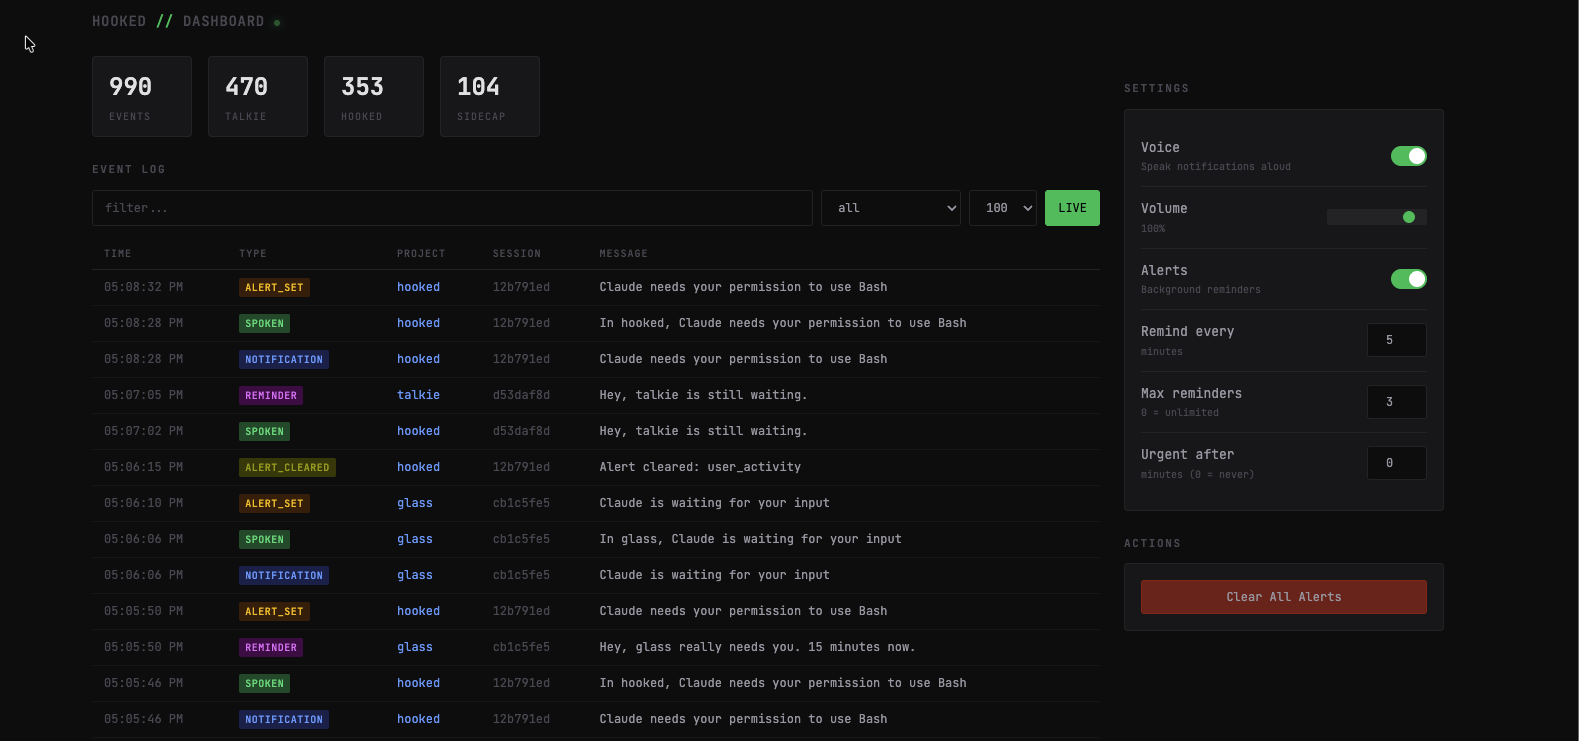Screen dimensions: 1579x741
Task: Click the Clear All Alerts button
Action: [x=1284, y=597]
